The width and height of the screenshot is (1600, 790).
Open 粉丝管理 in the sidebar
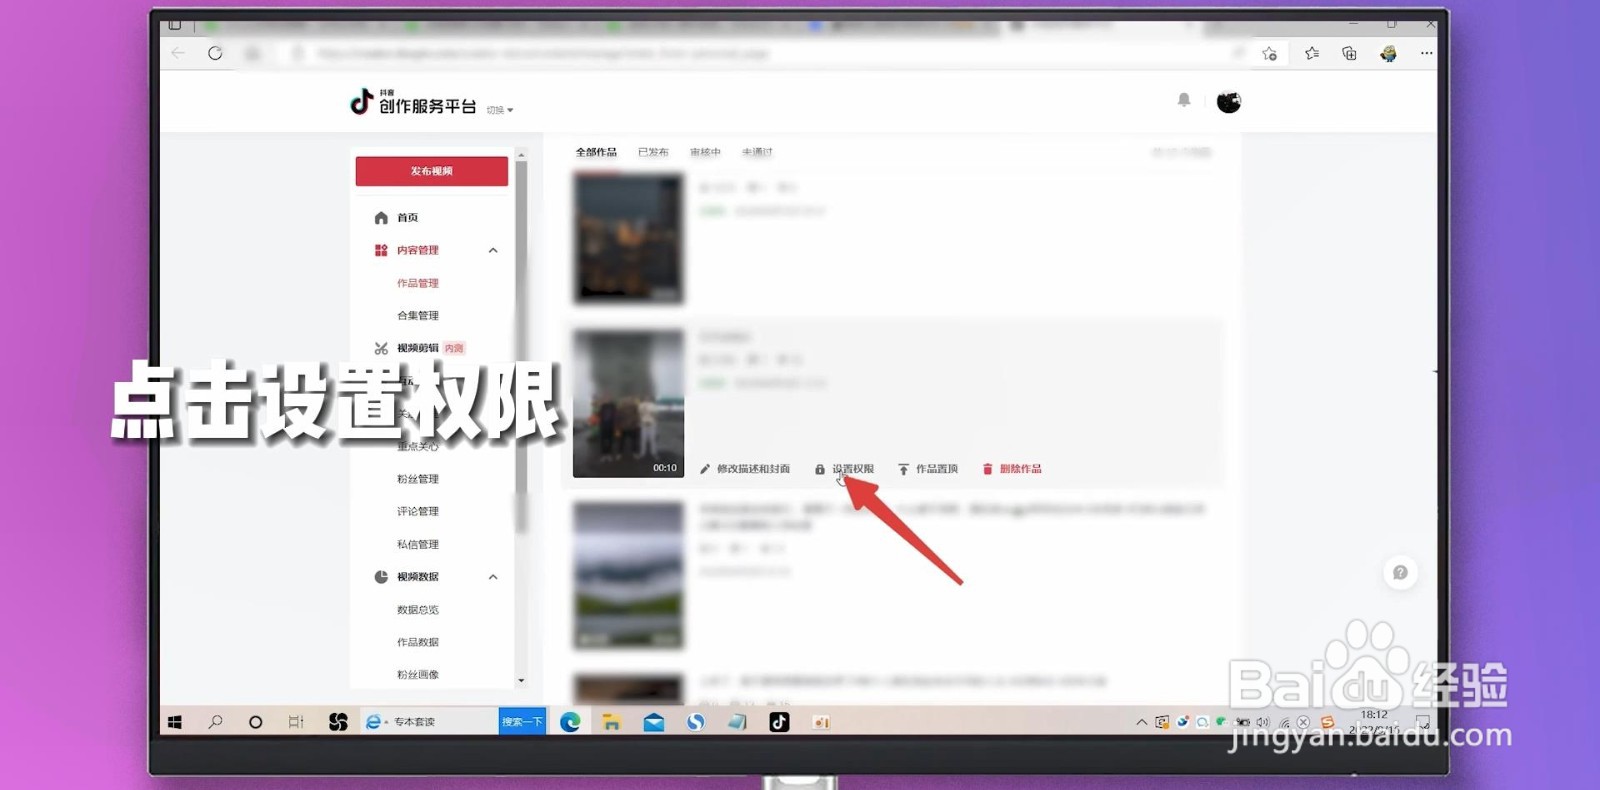coord(418,479)
